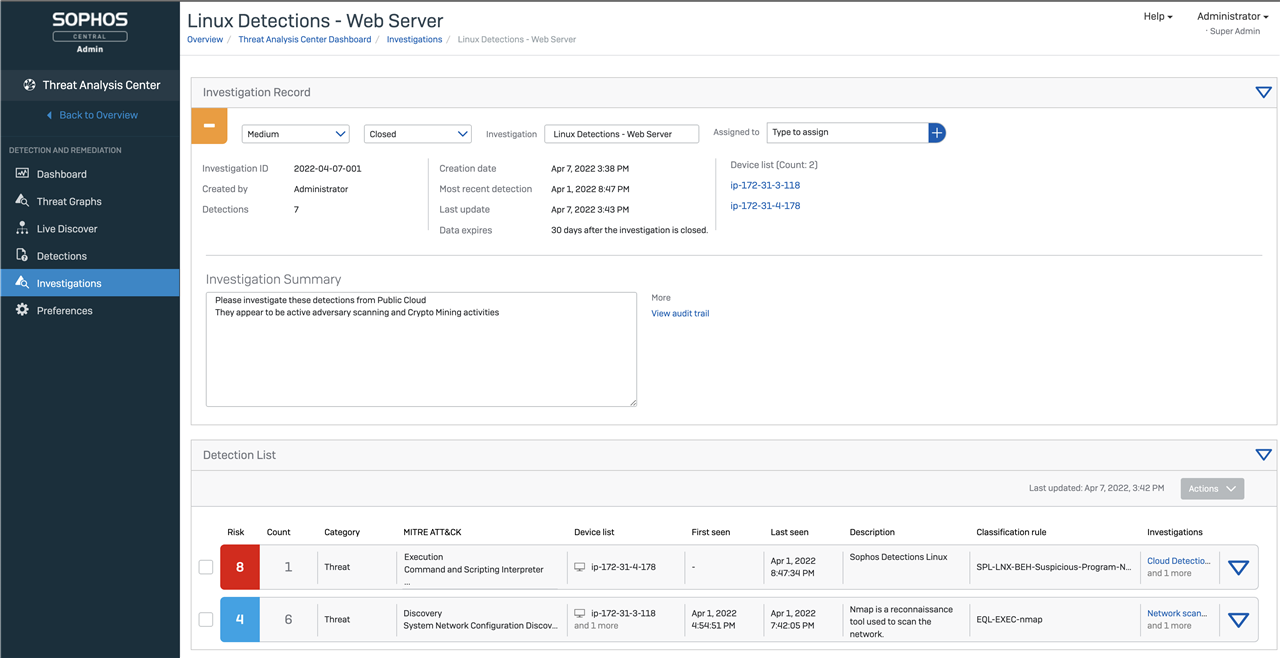
Task: Select the Sophos Detections Linux row checkbox
Action: tap(206, 567)
